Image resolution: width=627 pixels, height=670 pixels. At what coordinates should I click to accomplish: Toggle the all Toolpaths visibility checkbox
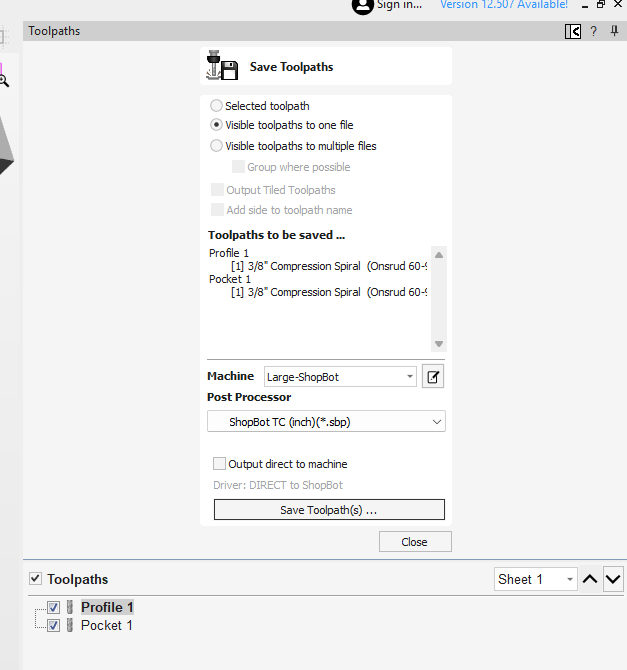35,579
